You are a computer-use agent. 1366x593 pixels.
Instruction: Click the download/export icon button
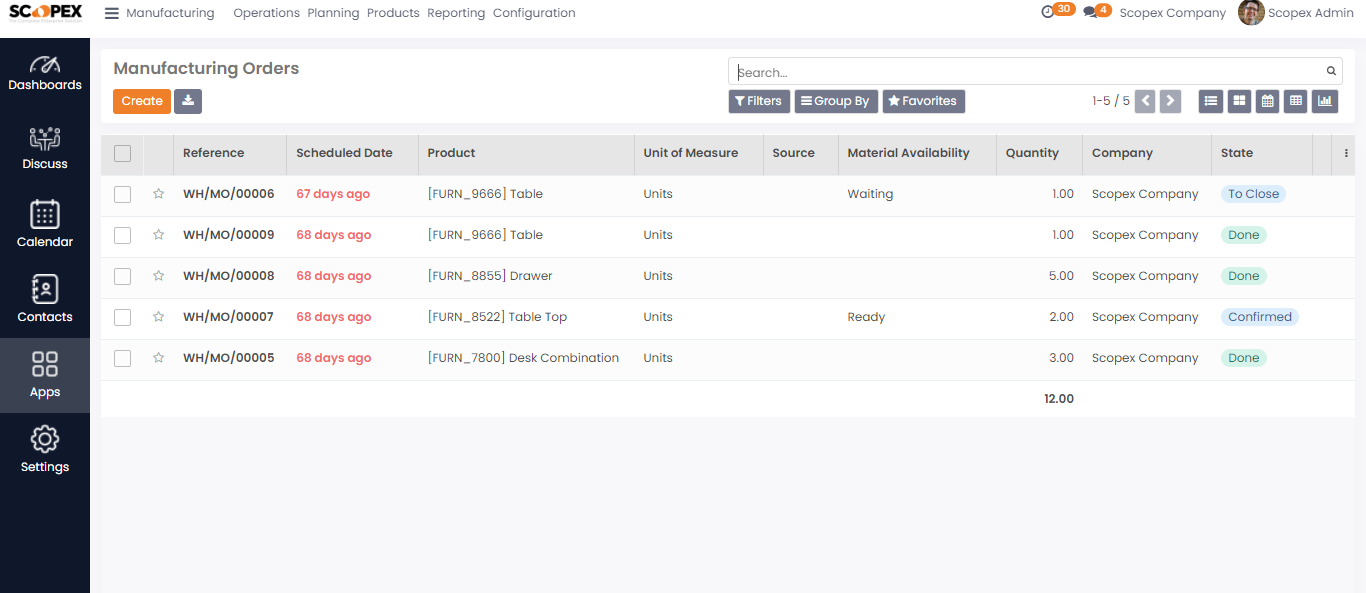point(188,101)
